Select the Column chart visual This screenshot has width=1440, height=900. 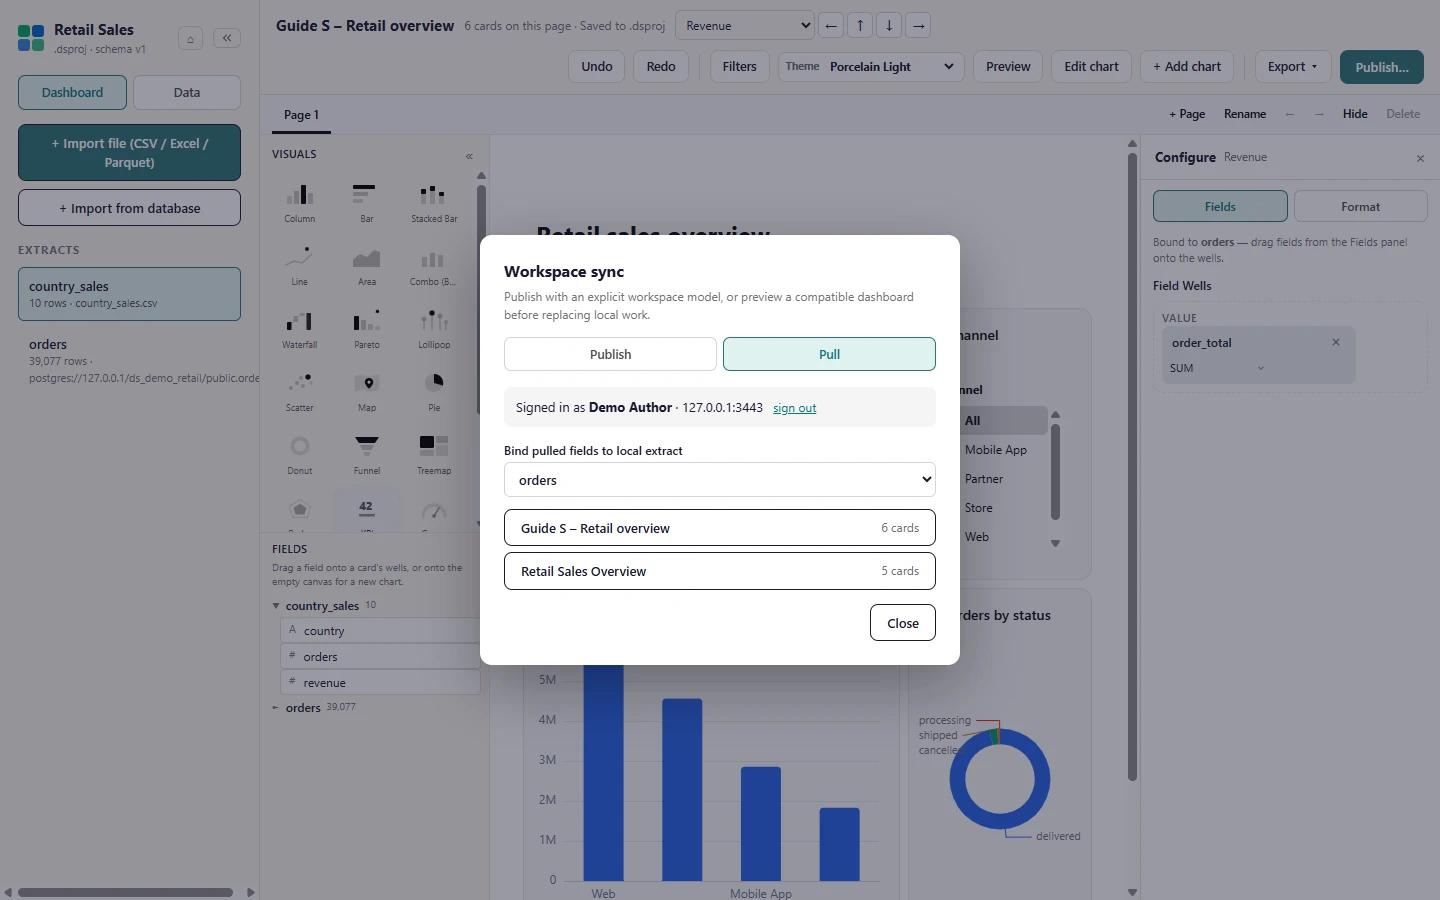(300, 202)
